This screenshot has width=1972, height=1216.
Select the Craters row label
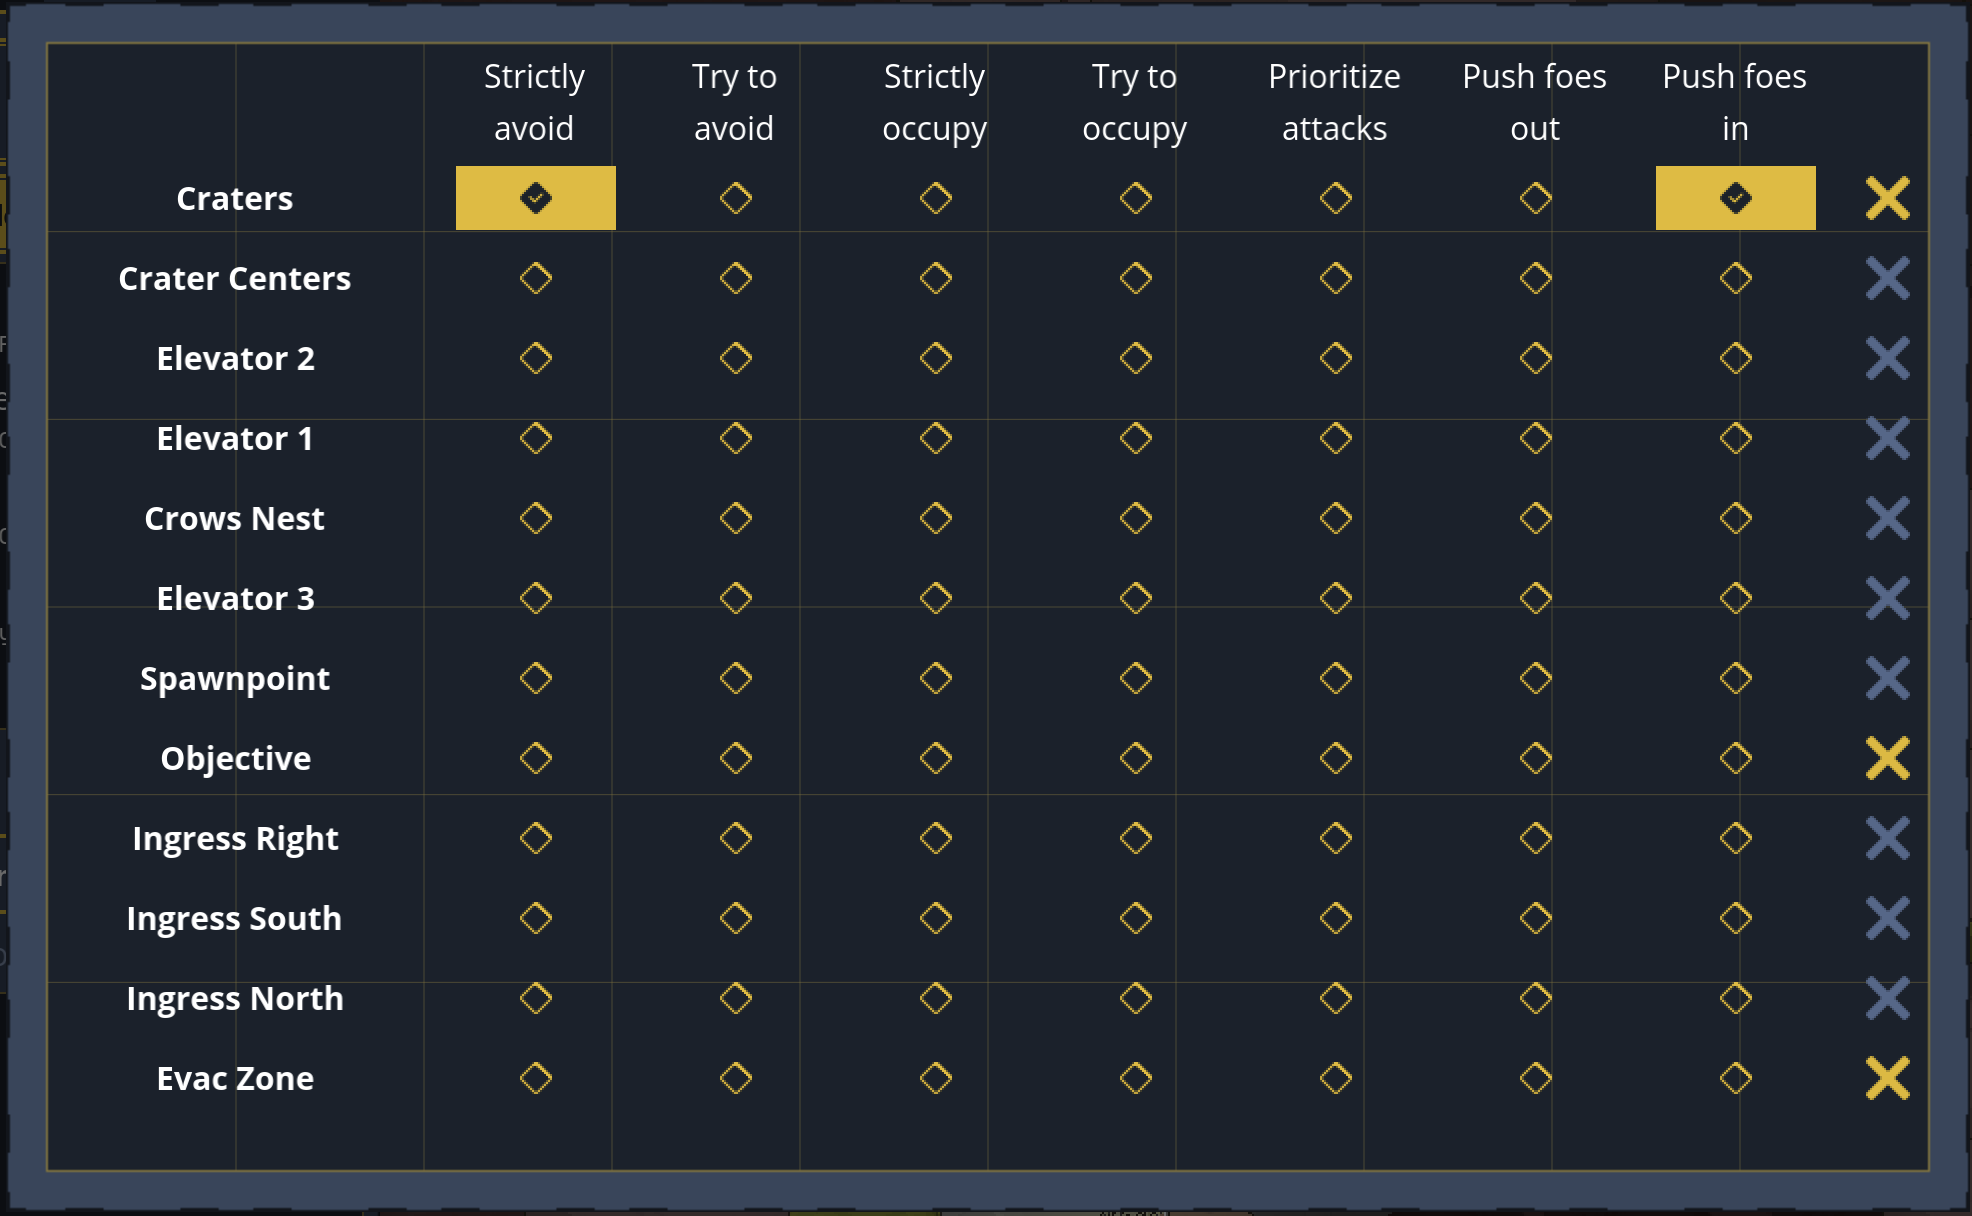[x=235, y=198]
